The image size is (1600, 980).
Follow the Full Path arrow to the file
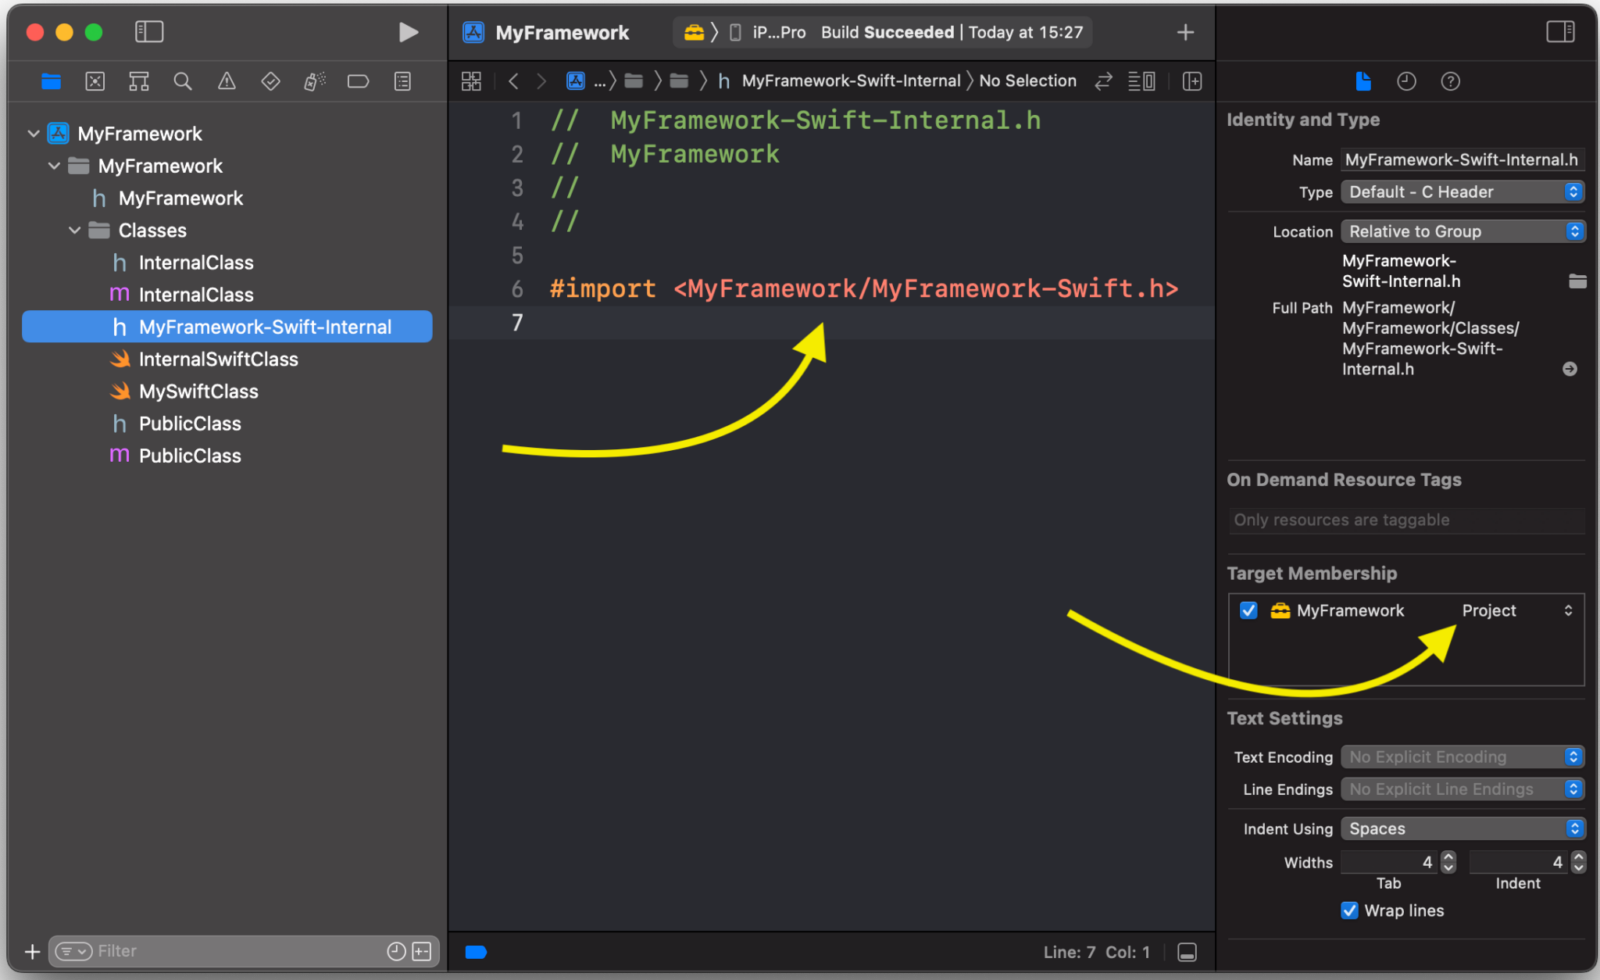click(x=1570, y=368)
